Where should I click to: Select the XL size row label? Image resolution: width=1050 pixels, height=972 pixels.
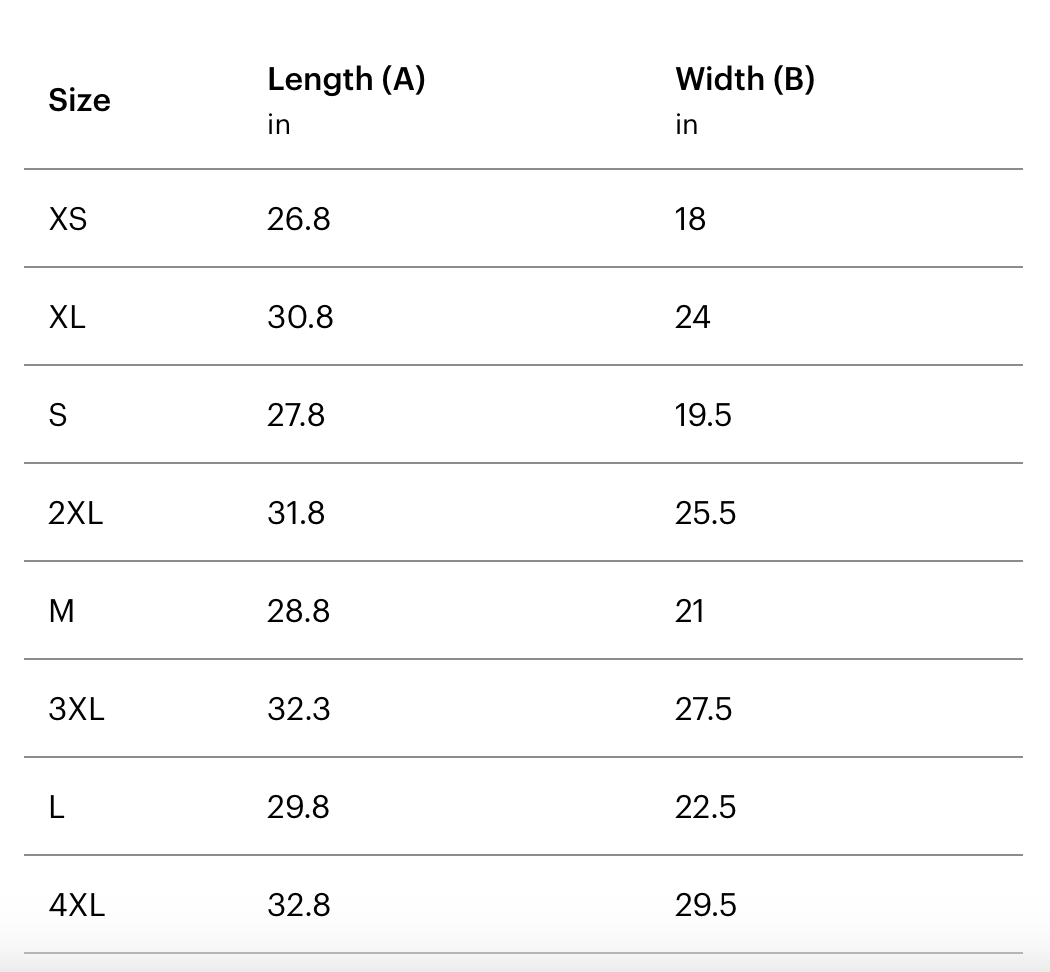pos(67,317)
